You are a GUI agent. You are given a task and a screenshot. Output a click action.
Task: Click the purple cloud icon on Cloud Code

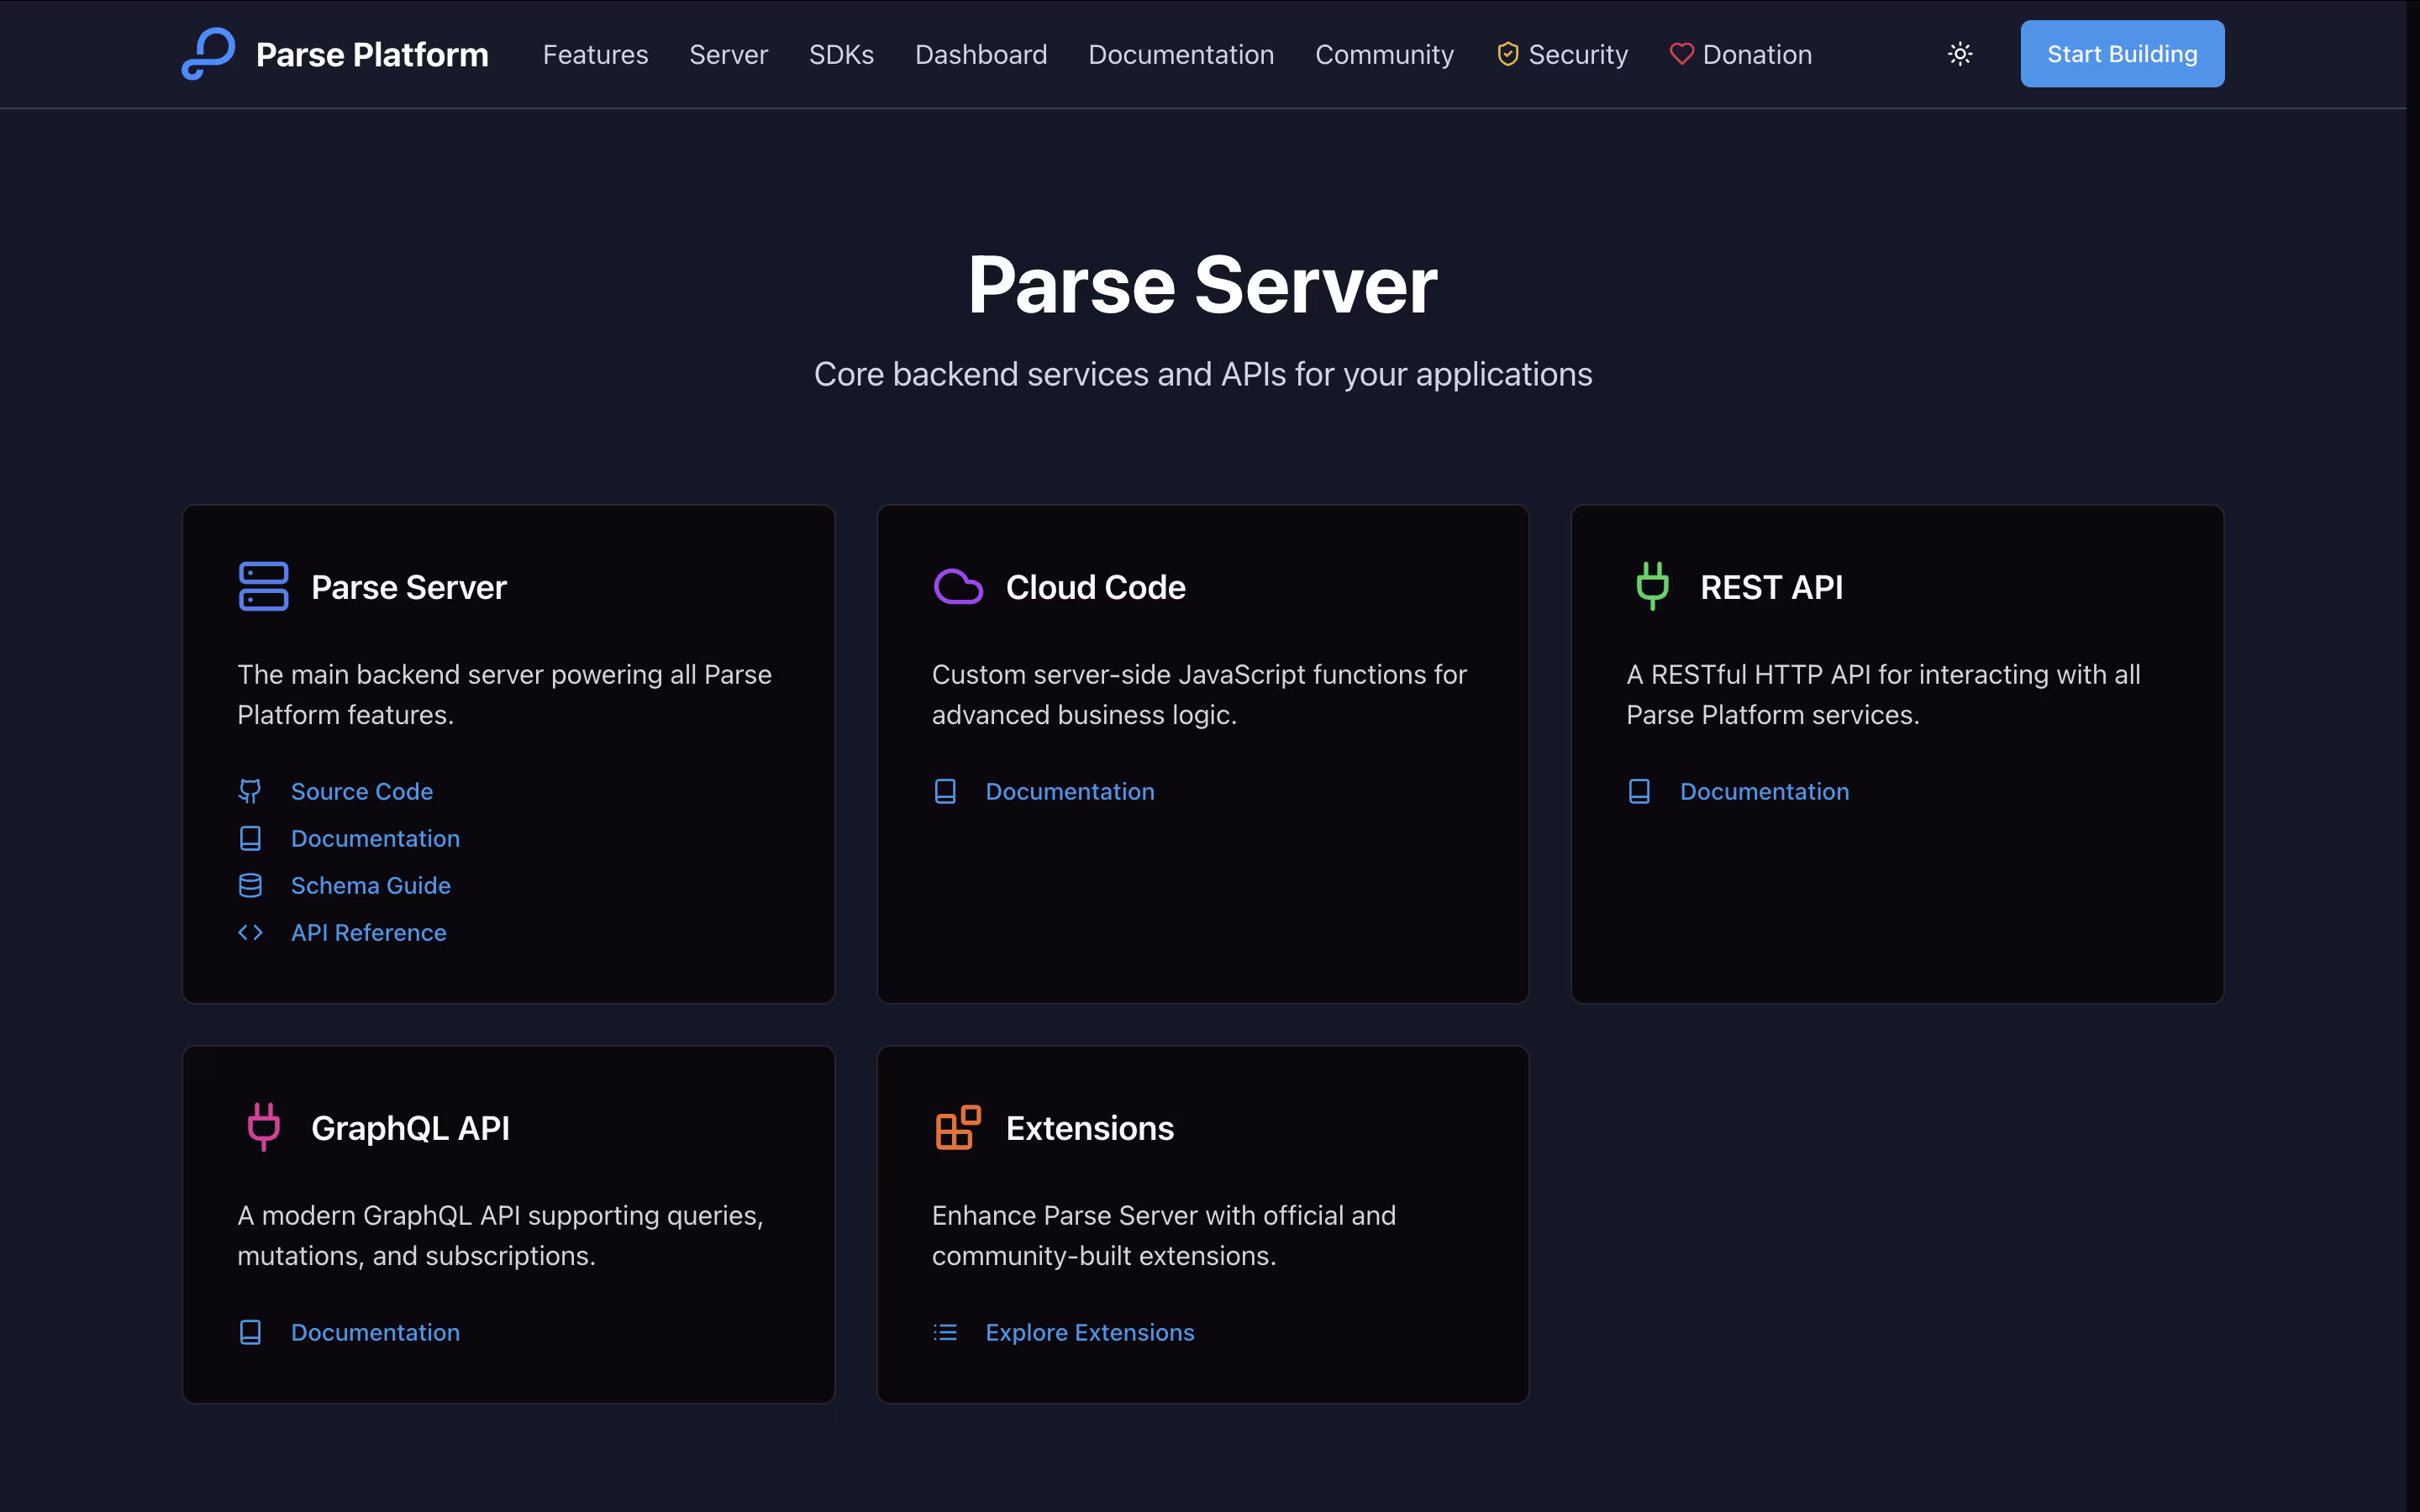pyautogui.click(x=957, y=587)
